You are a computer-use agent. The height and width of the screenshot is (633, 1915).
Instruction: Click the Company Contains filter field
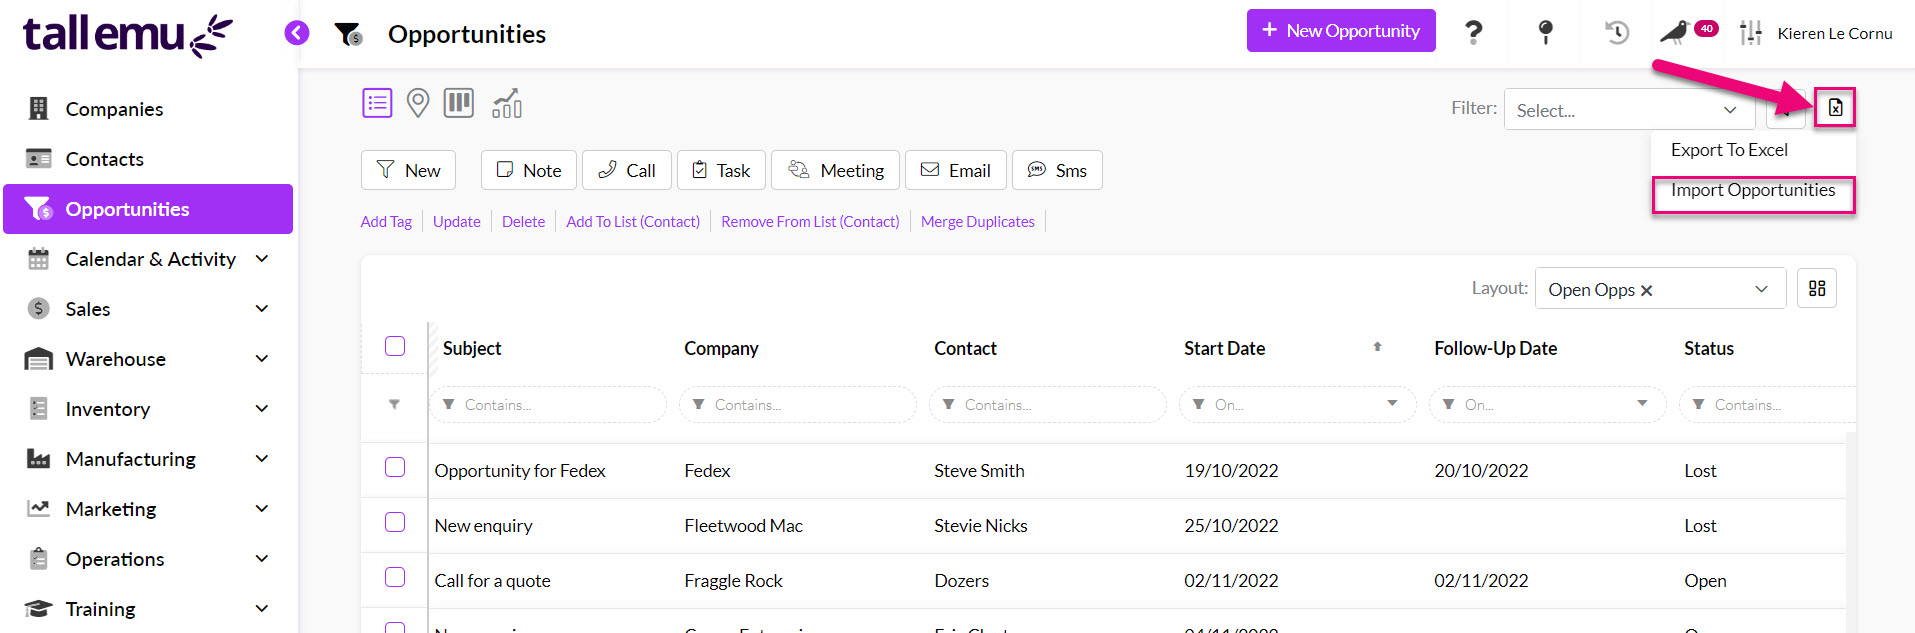pos(798,404)
